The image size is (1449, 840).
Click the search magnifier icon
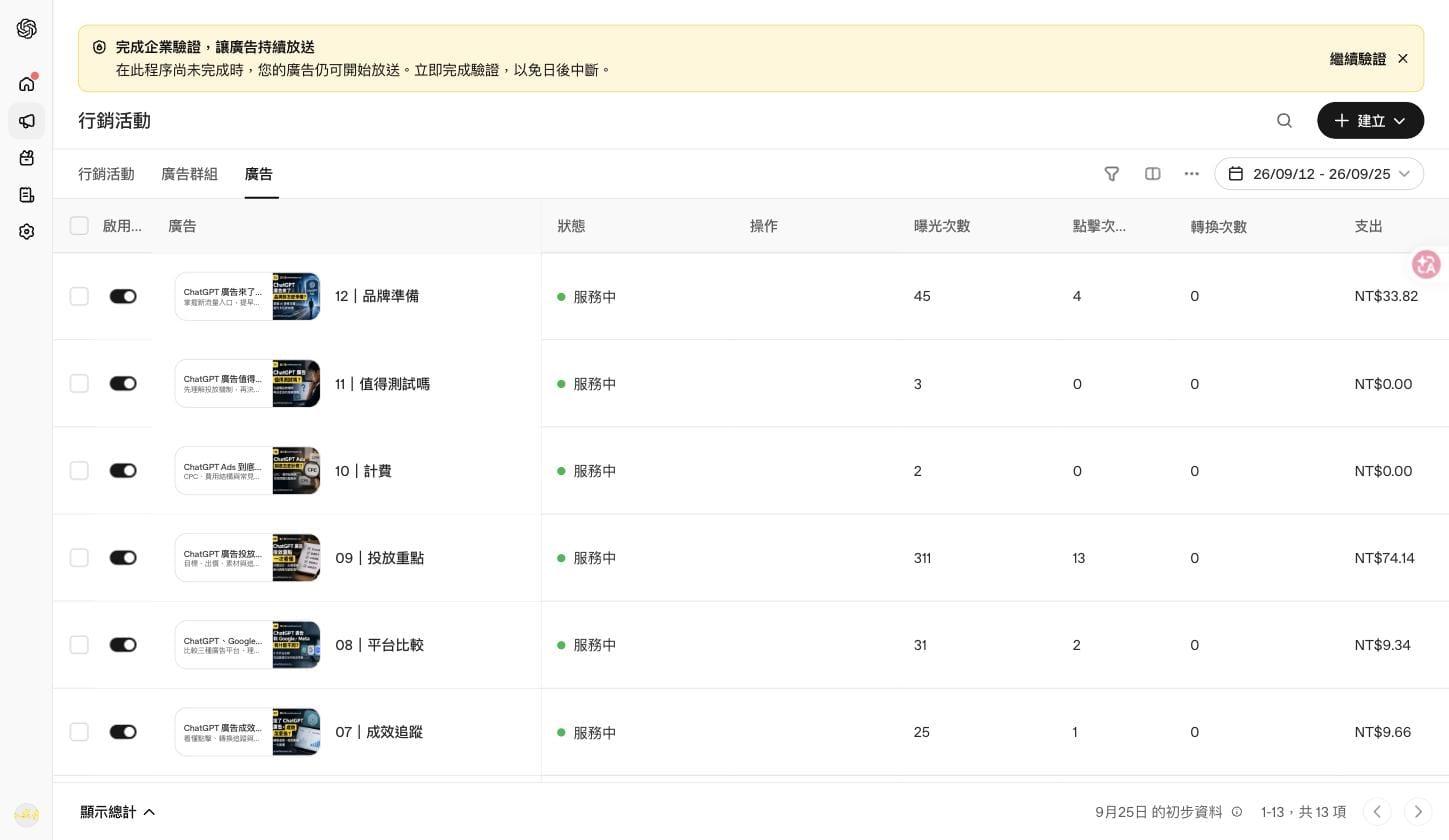click(x=1285, y=121)
